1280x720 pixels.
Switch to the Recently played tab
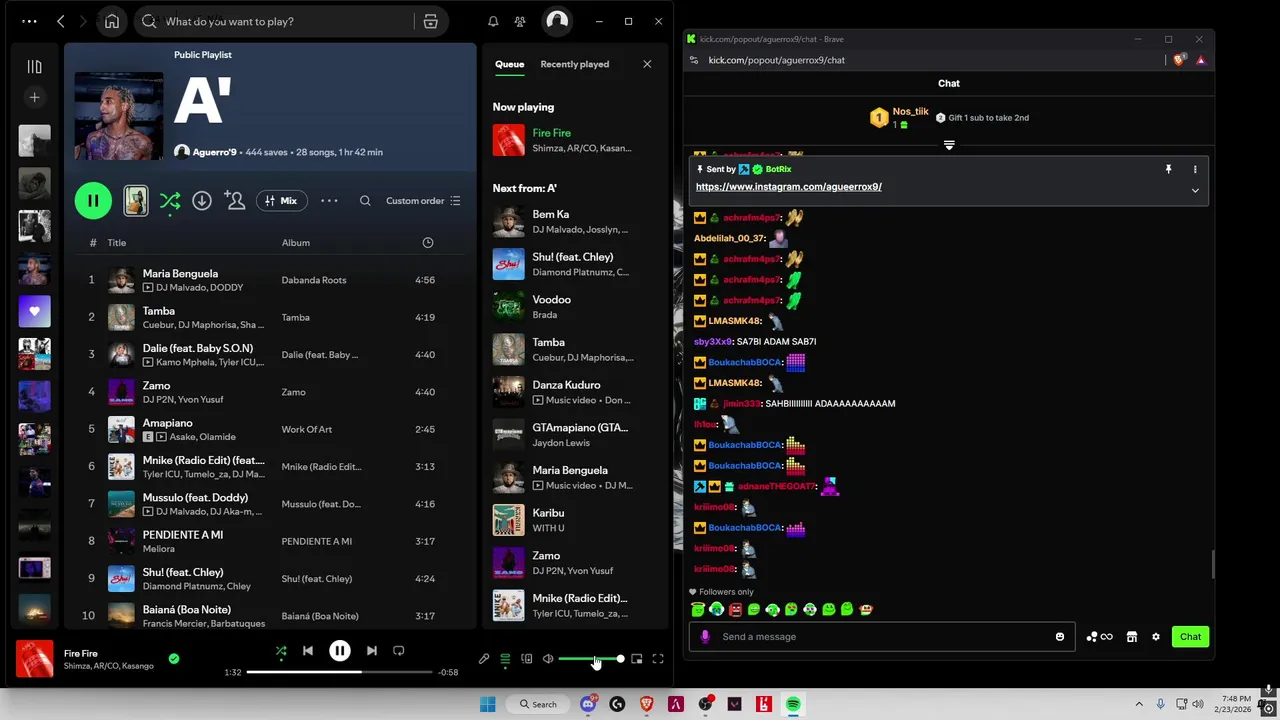(x=574, y=64)
